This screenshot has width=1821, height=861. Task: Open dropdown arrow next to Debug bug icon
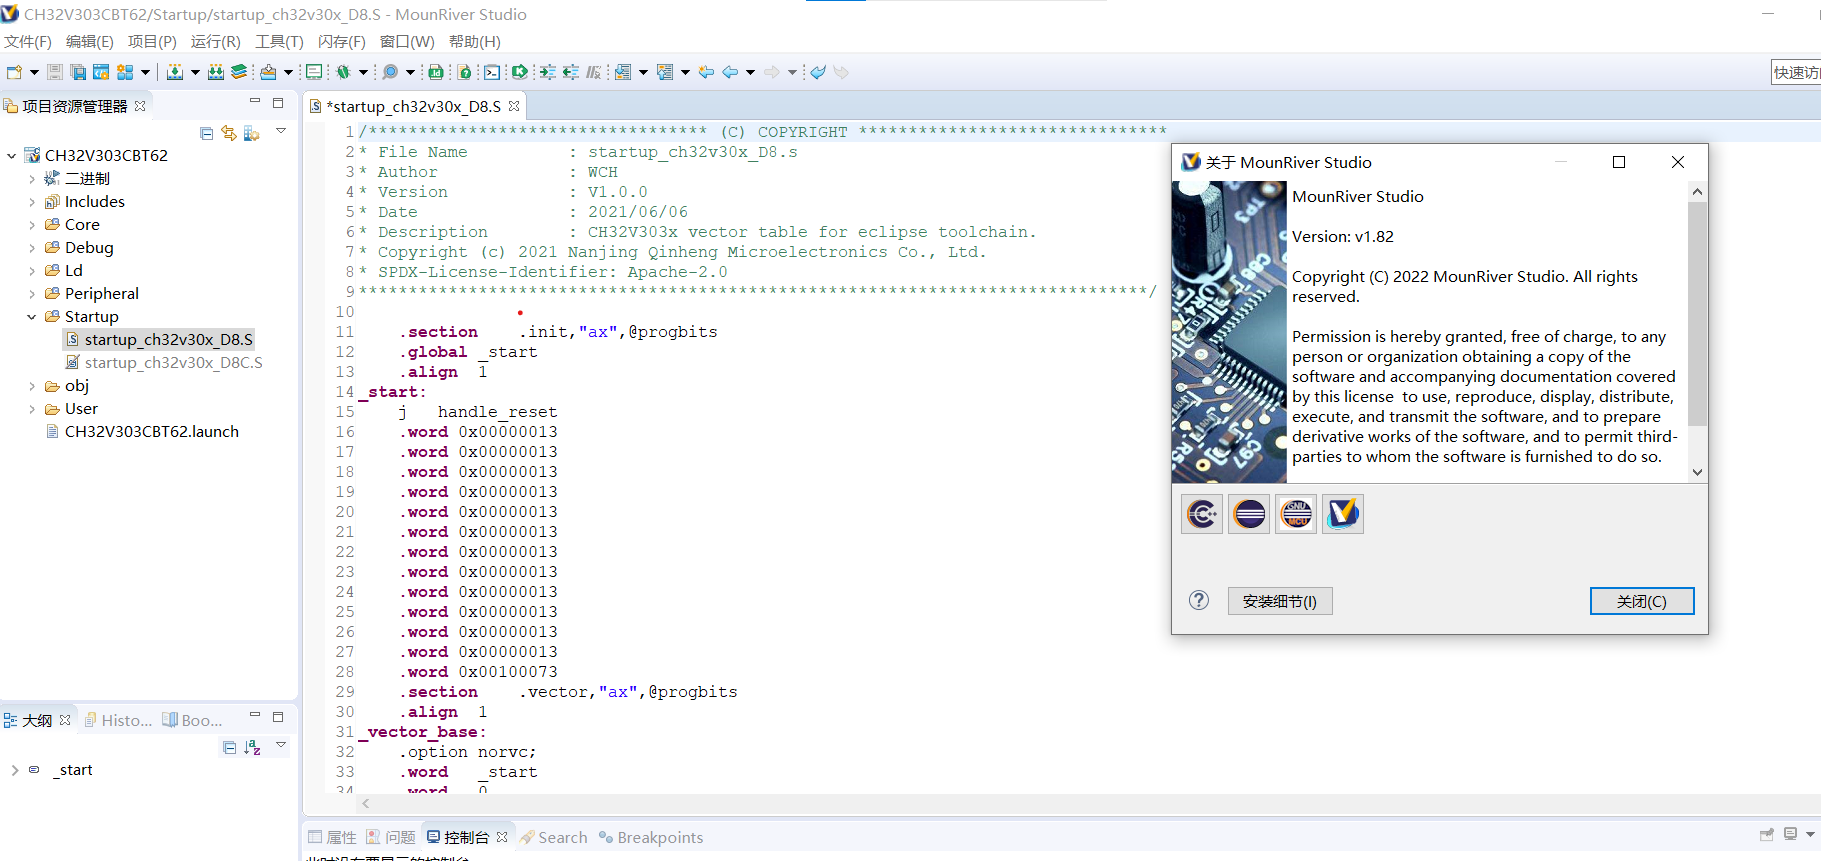click(363, 72)
